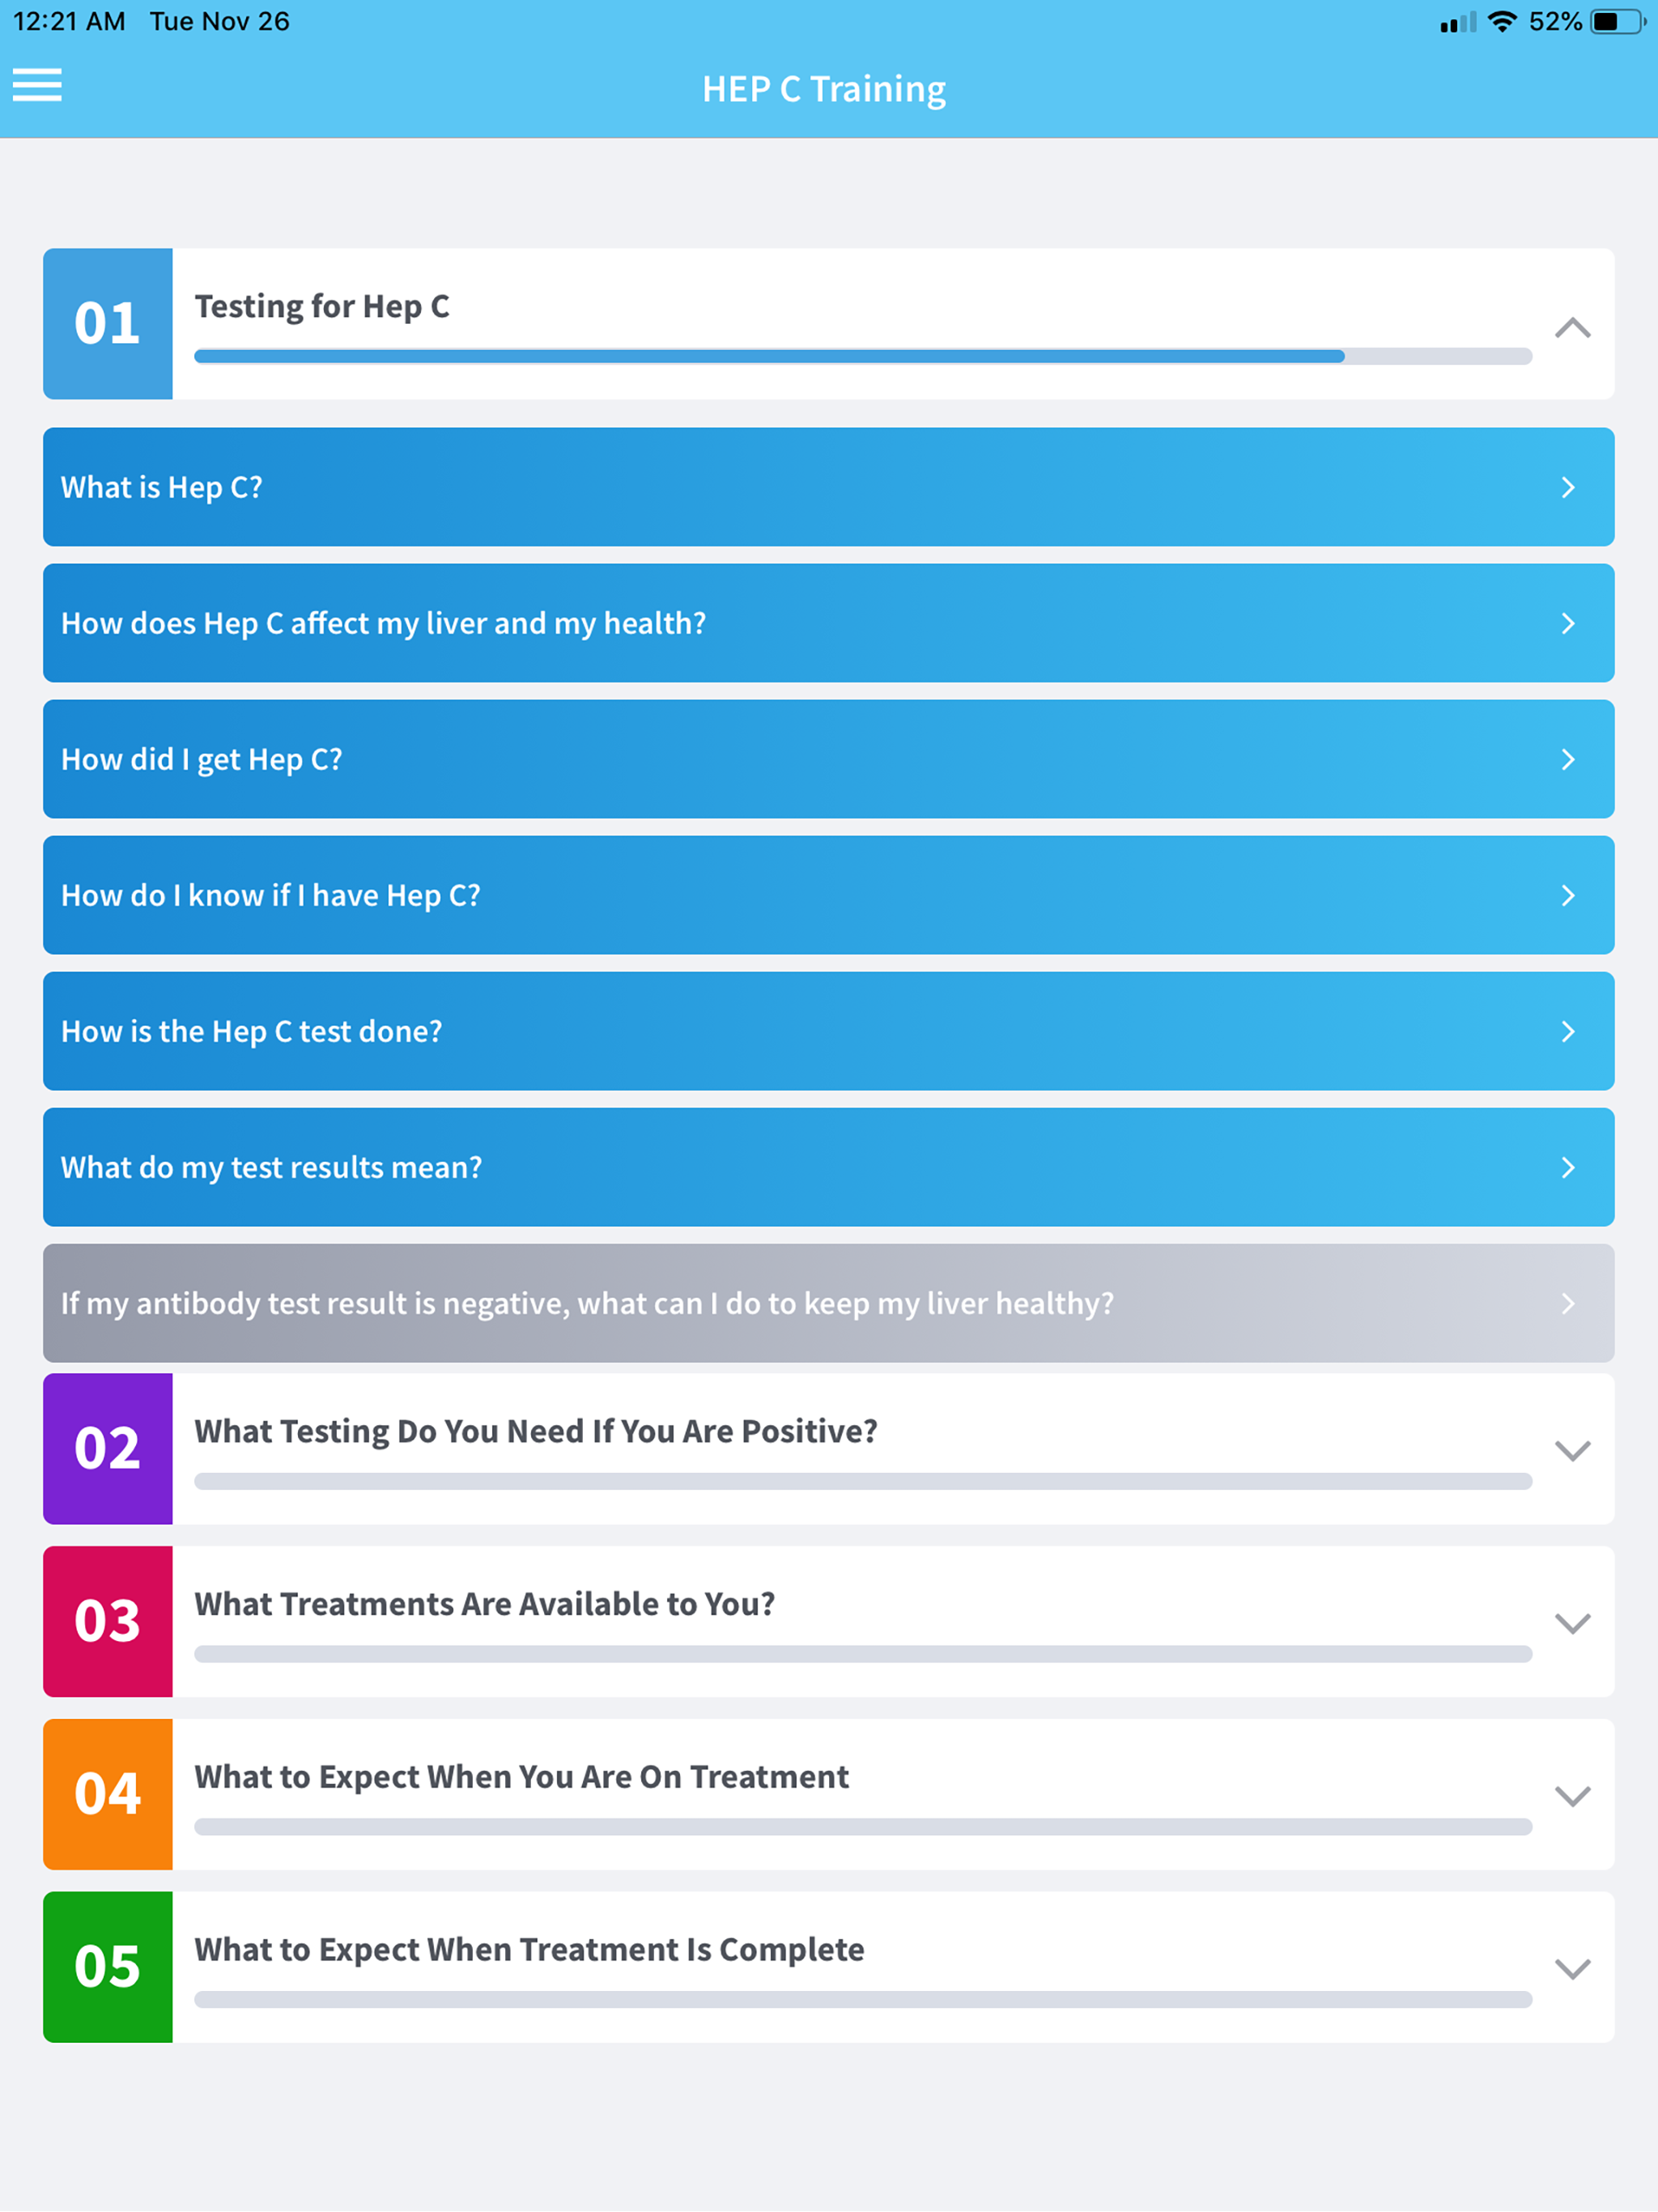Tap the orange 04 section number badge
1658x2212 pixels.
108,1795
